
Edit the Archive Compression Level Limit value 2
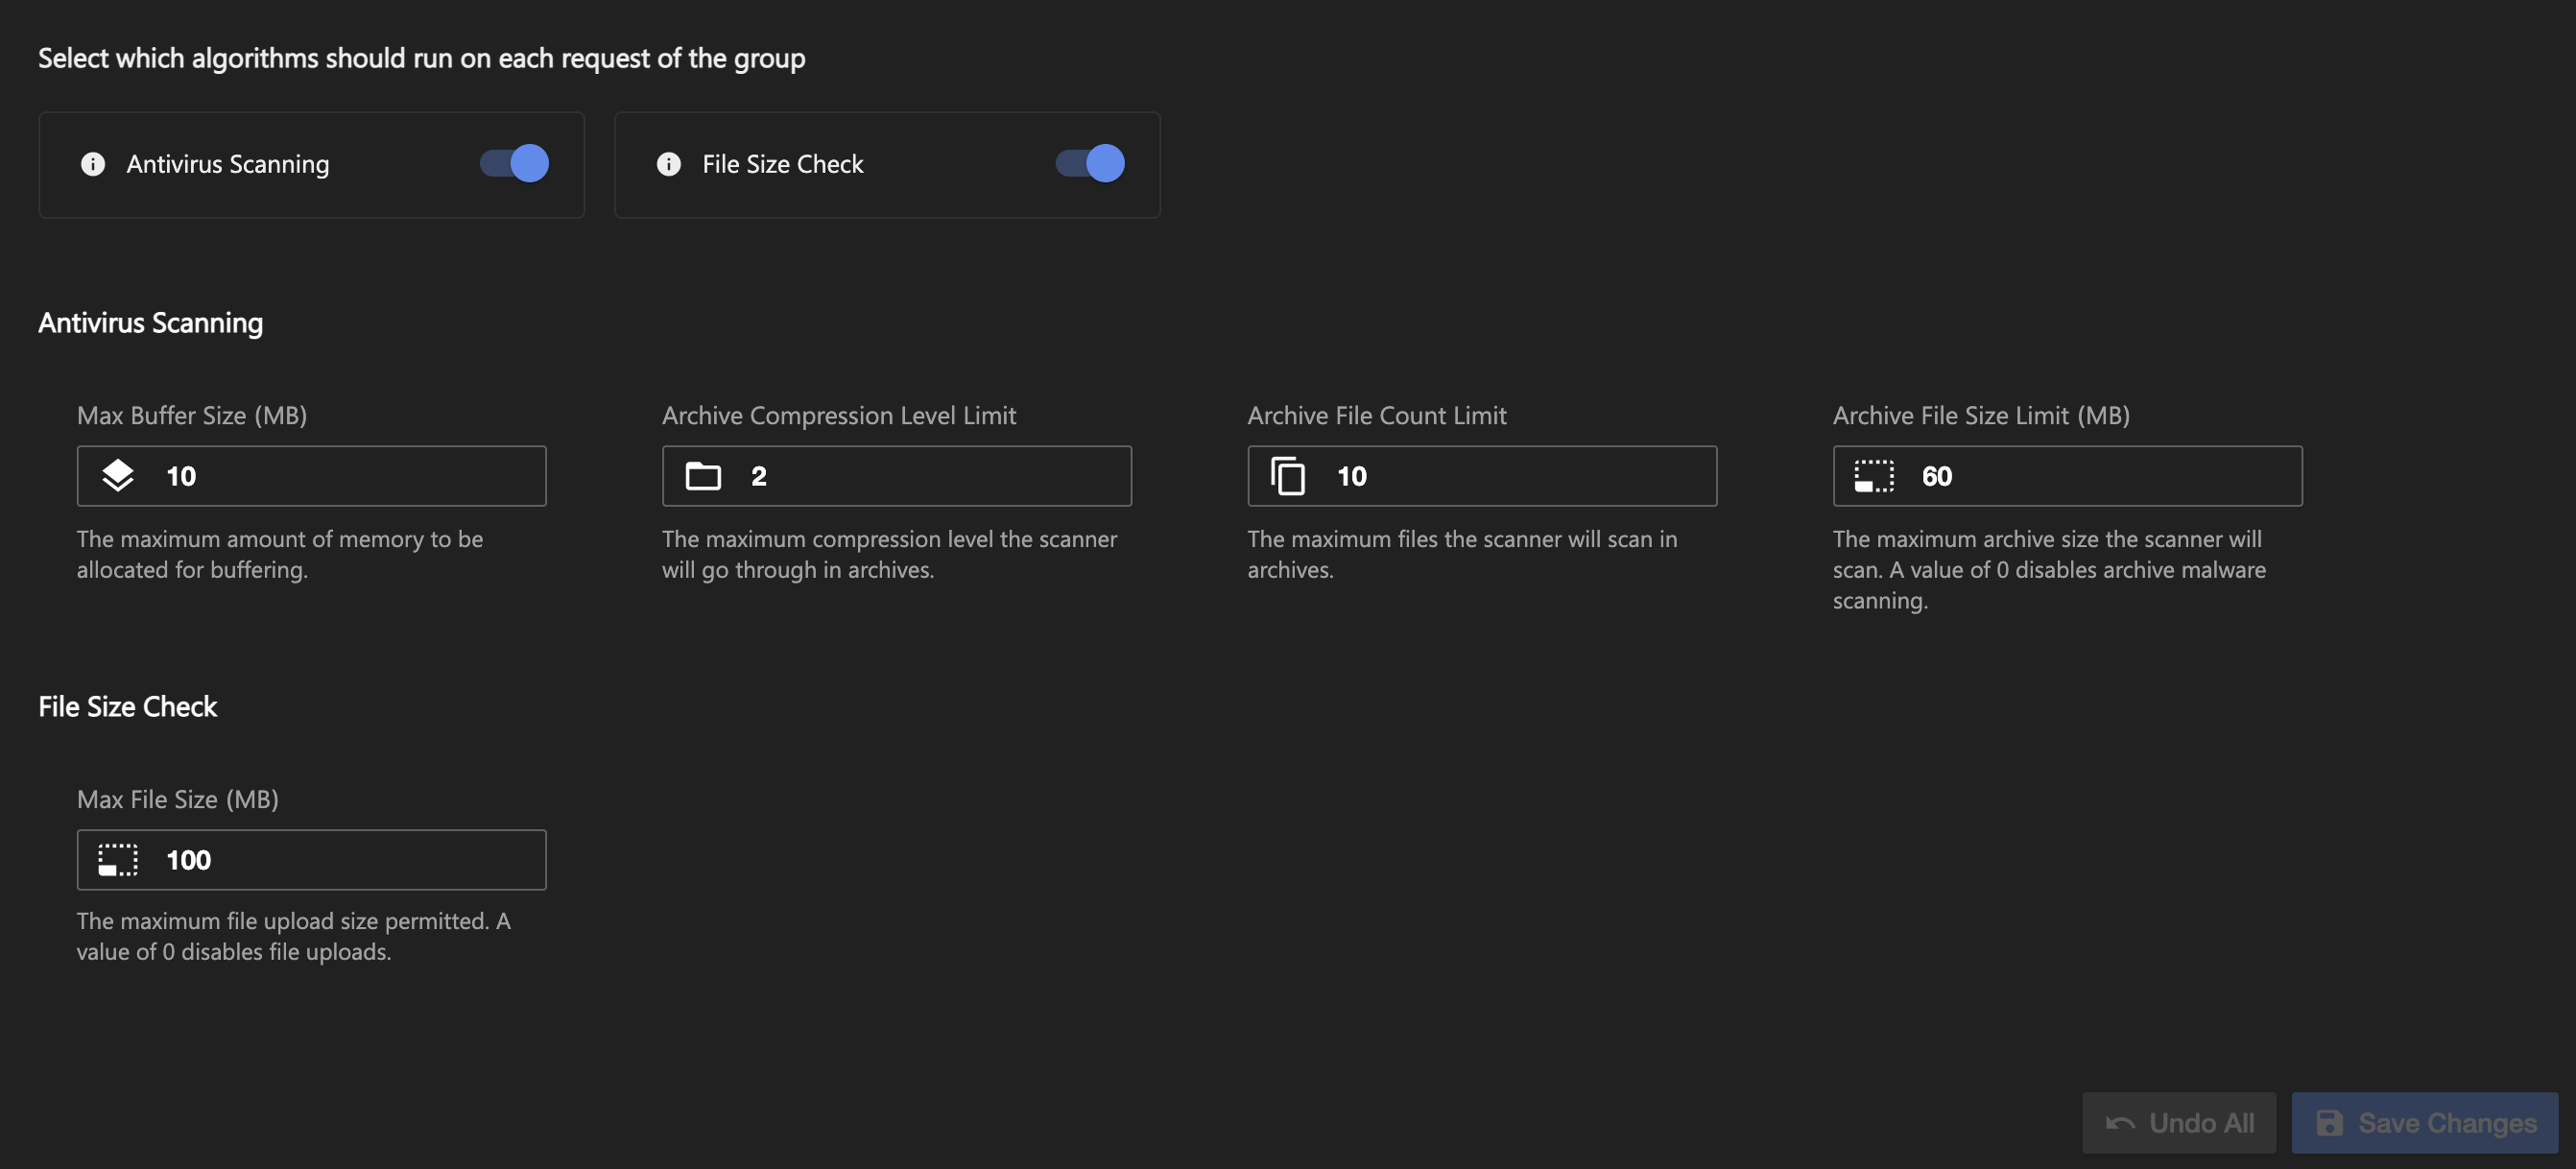coord(896,476)
